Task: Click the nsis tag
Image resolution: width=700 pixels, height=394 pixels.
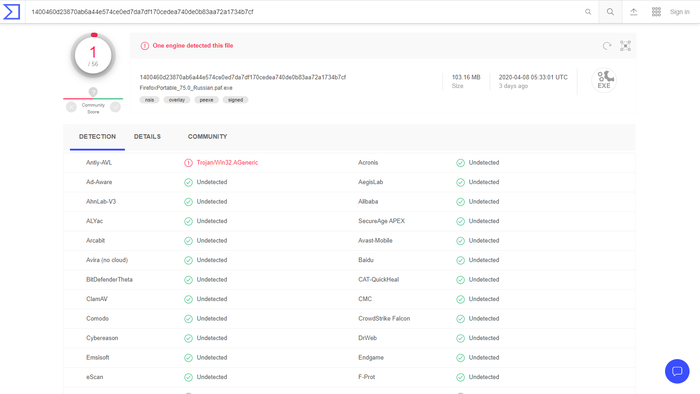Action: 150,100
